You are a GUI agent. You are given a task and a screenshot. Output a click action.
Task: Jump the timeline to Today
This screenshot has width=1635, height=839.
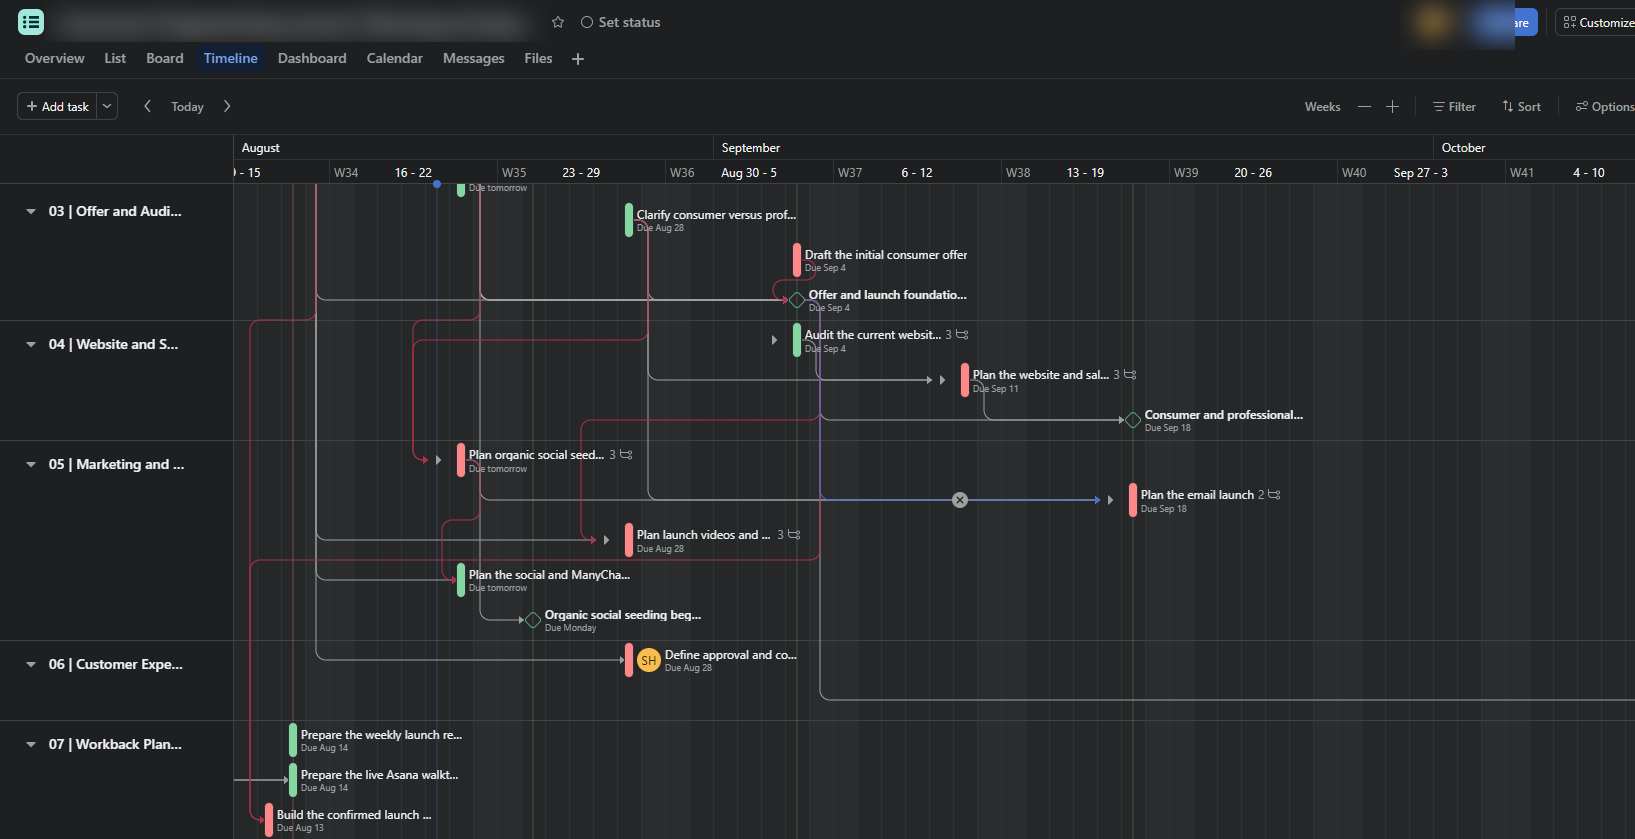[x=187, y=107]
